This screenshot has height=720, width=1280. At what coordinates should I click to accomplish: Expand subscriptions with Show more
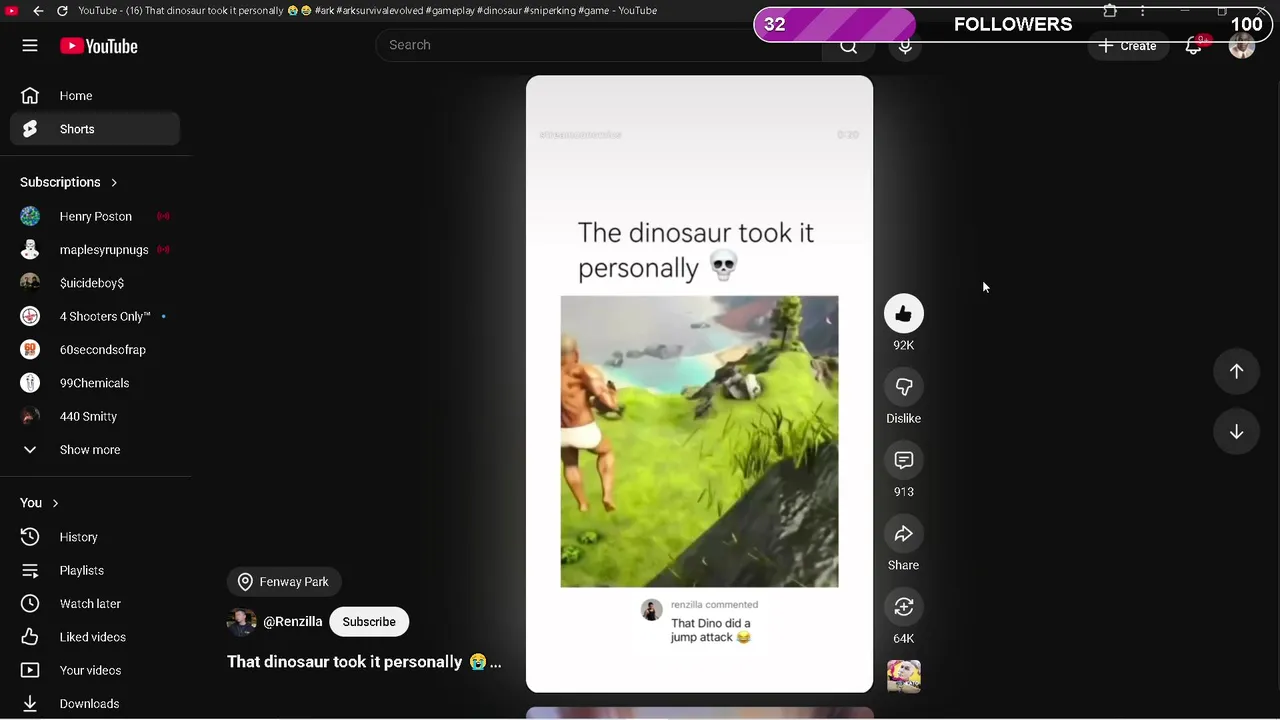[95, 450]
